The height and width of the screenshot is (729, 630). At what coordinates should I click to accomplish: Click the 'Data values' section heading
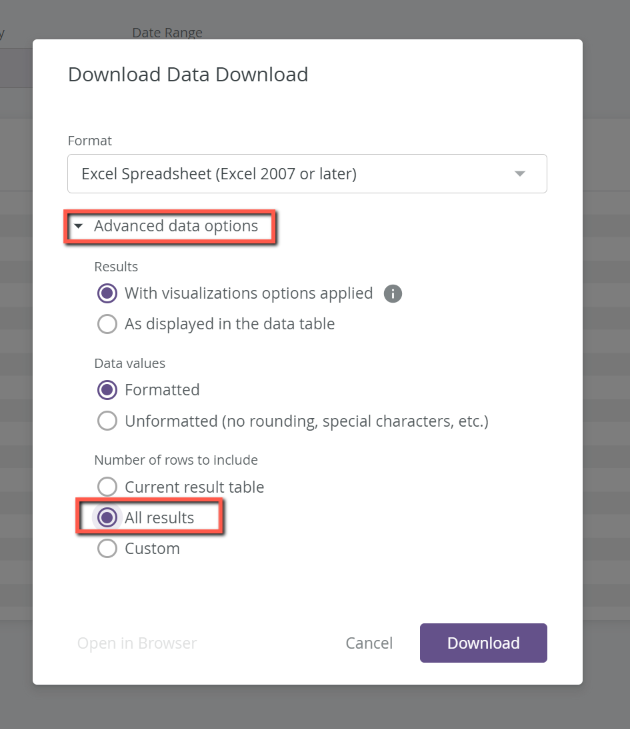click(x=130, y=363)
